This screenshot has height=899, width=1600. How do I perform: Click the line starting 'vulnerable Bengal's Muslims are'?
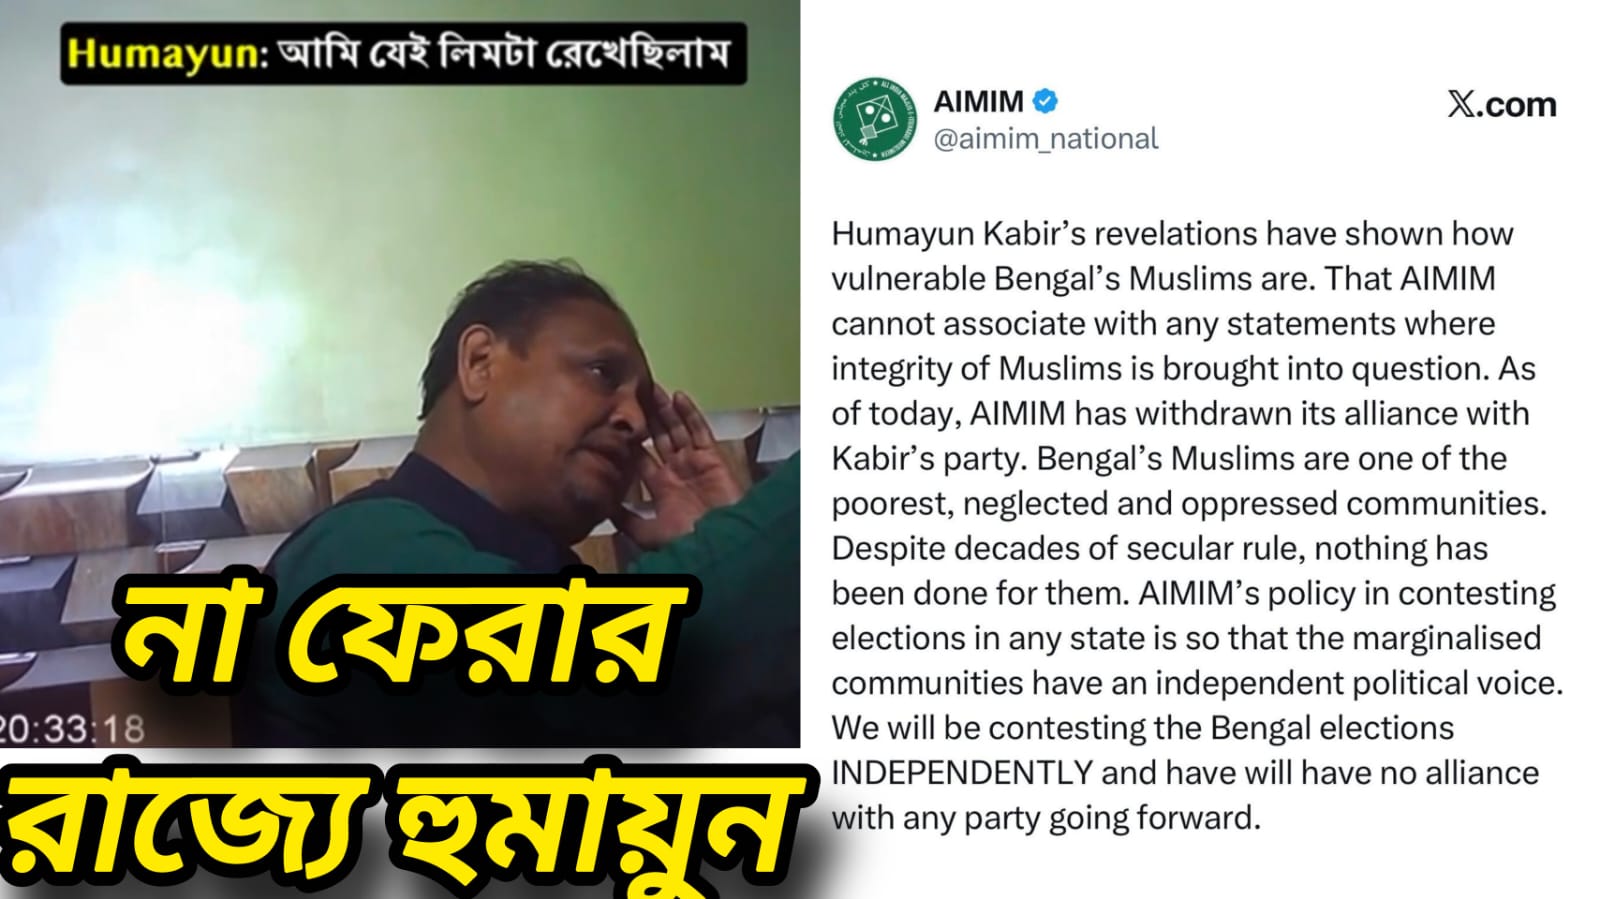click(1163, 279)
